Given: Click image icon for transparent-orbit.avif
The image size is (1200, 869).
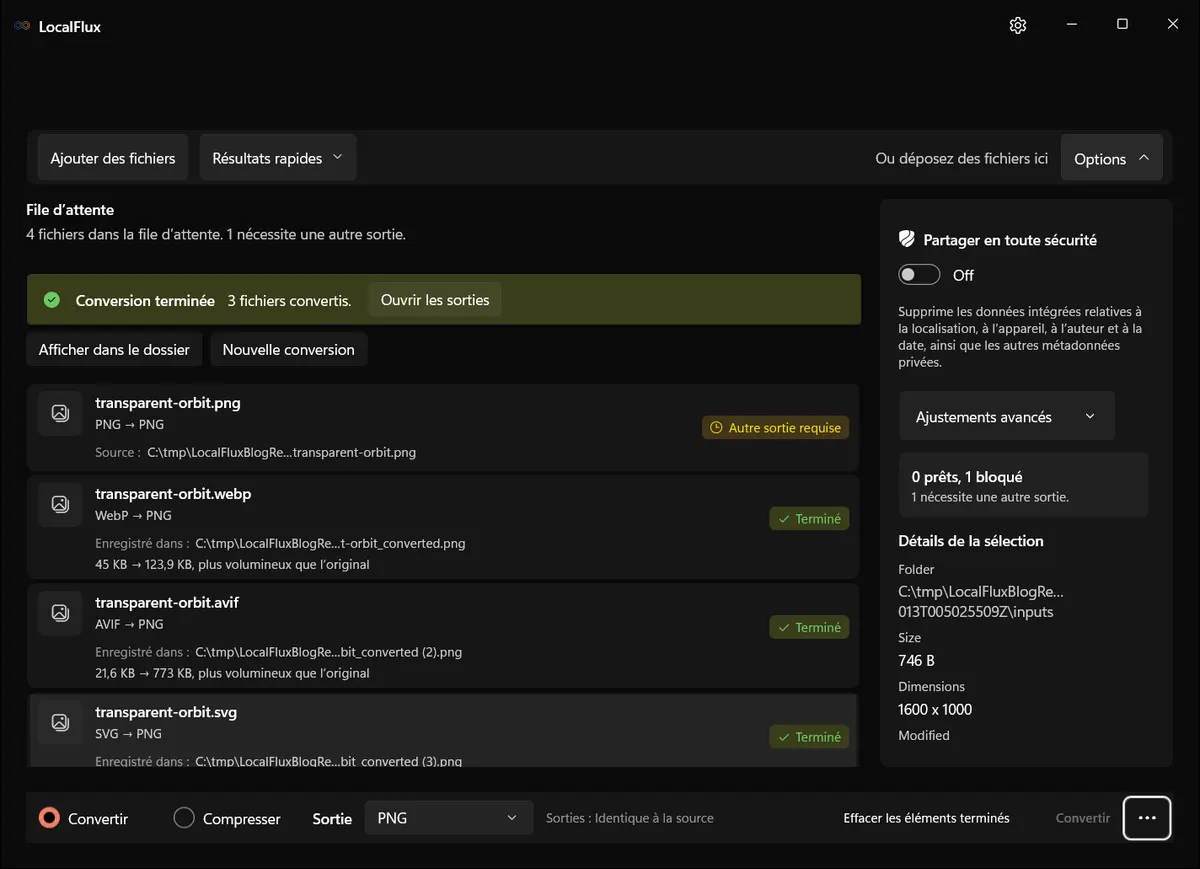Looking at the screenshot, I should tap(60, 613).
